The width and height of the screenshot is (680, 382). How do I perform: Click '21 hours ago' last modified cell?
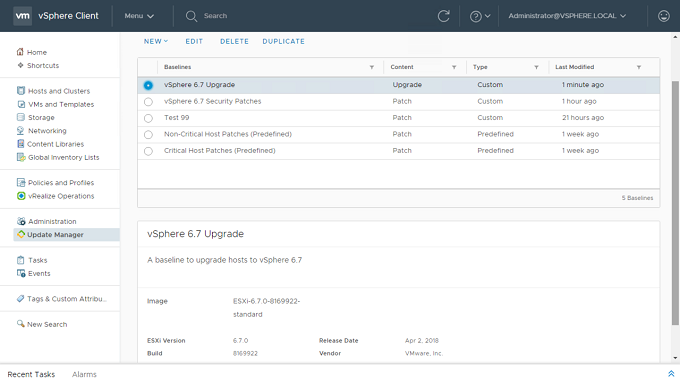pos(583,118)
